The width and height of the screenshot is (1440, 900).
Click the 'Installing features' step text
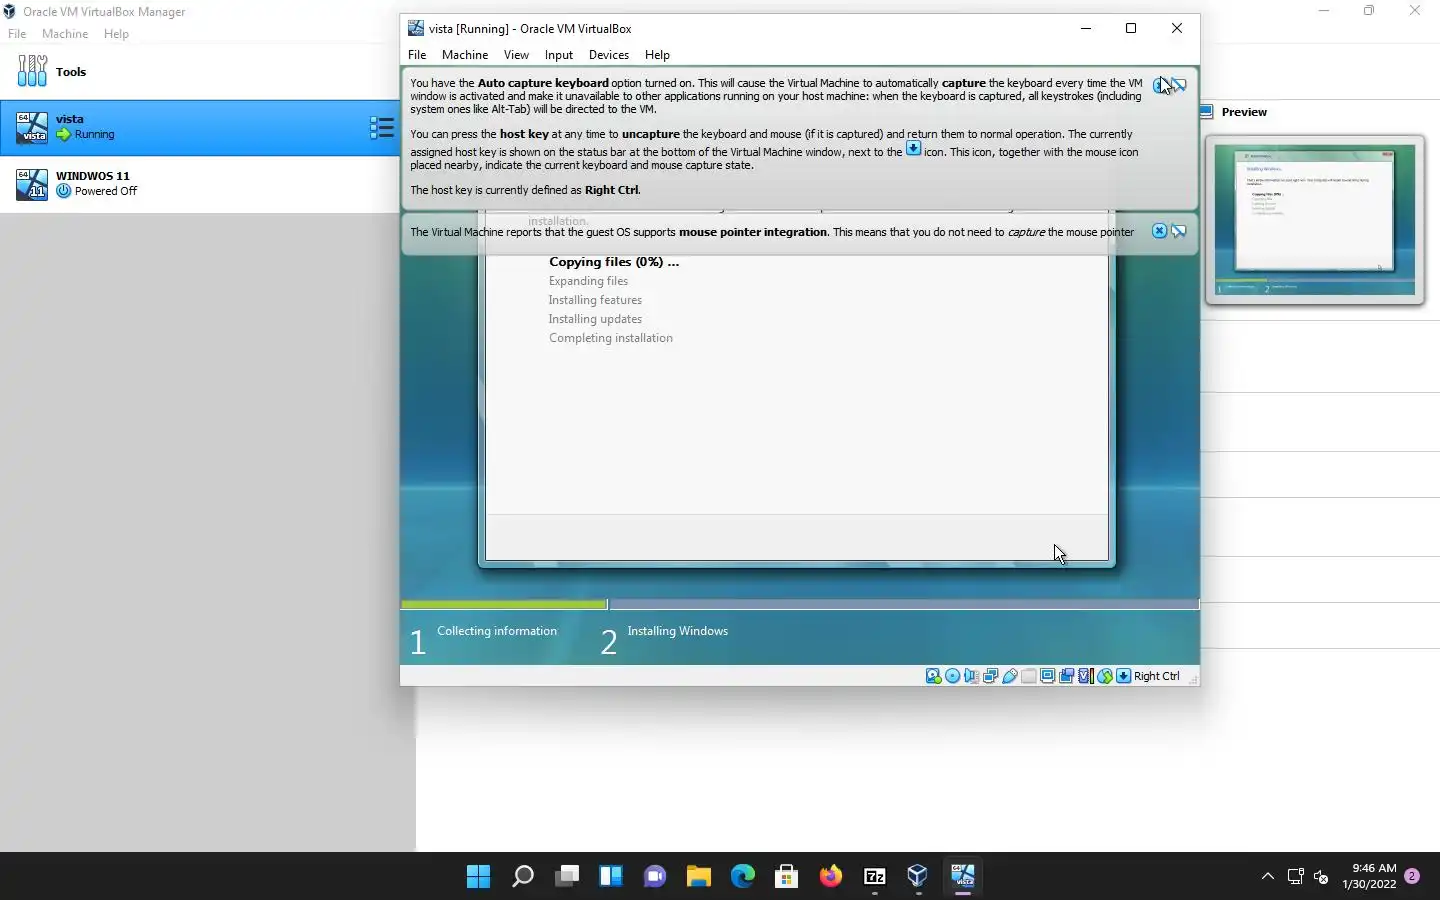(x=595, y=300)
